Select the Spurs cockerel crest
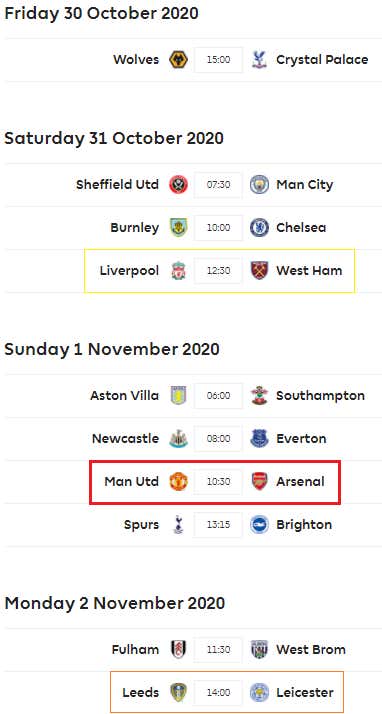382x714 pixels. (178, 525)
